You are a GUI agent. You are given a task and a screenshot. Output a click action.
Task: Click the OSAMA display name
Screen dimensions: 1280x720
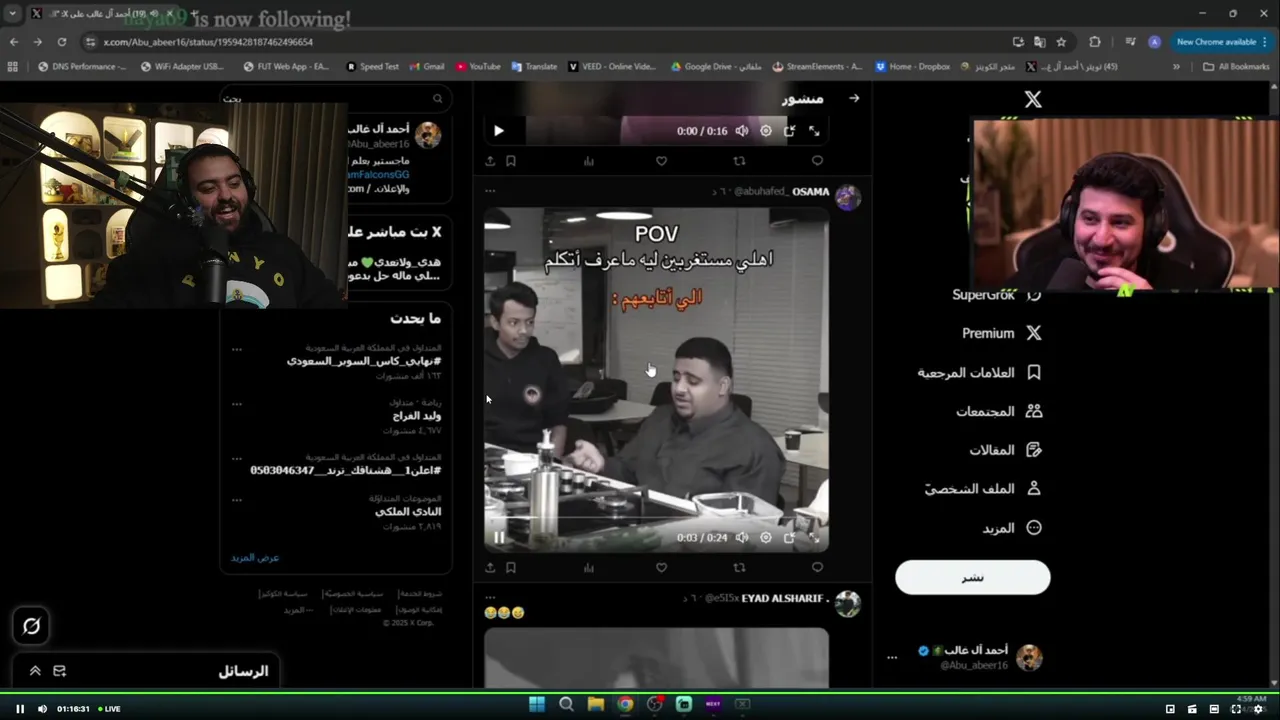point(811,191)
